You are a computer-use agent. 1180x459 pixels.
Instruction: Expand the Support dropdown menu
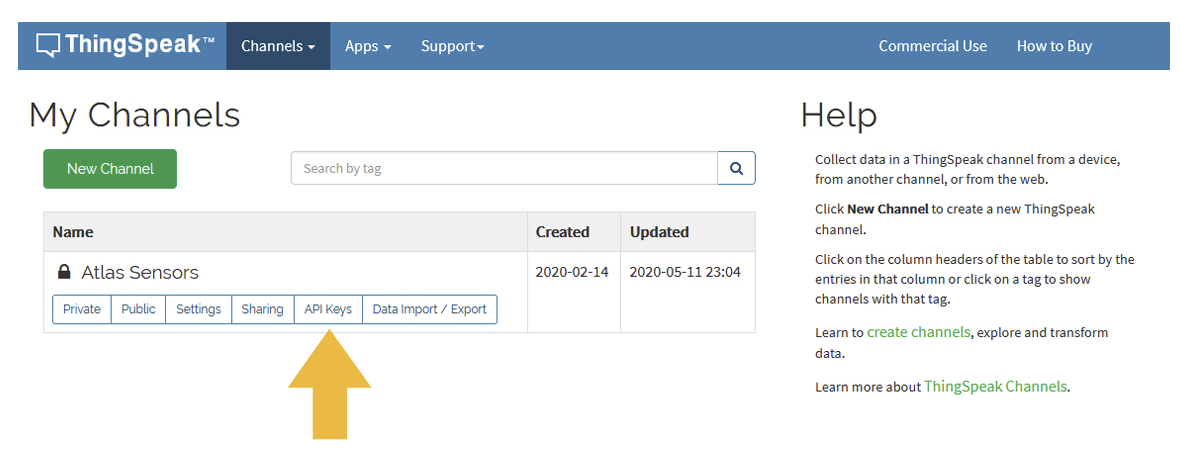(452, 46)
